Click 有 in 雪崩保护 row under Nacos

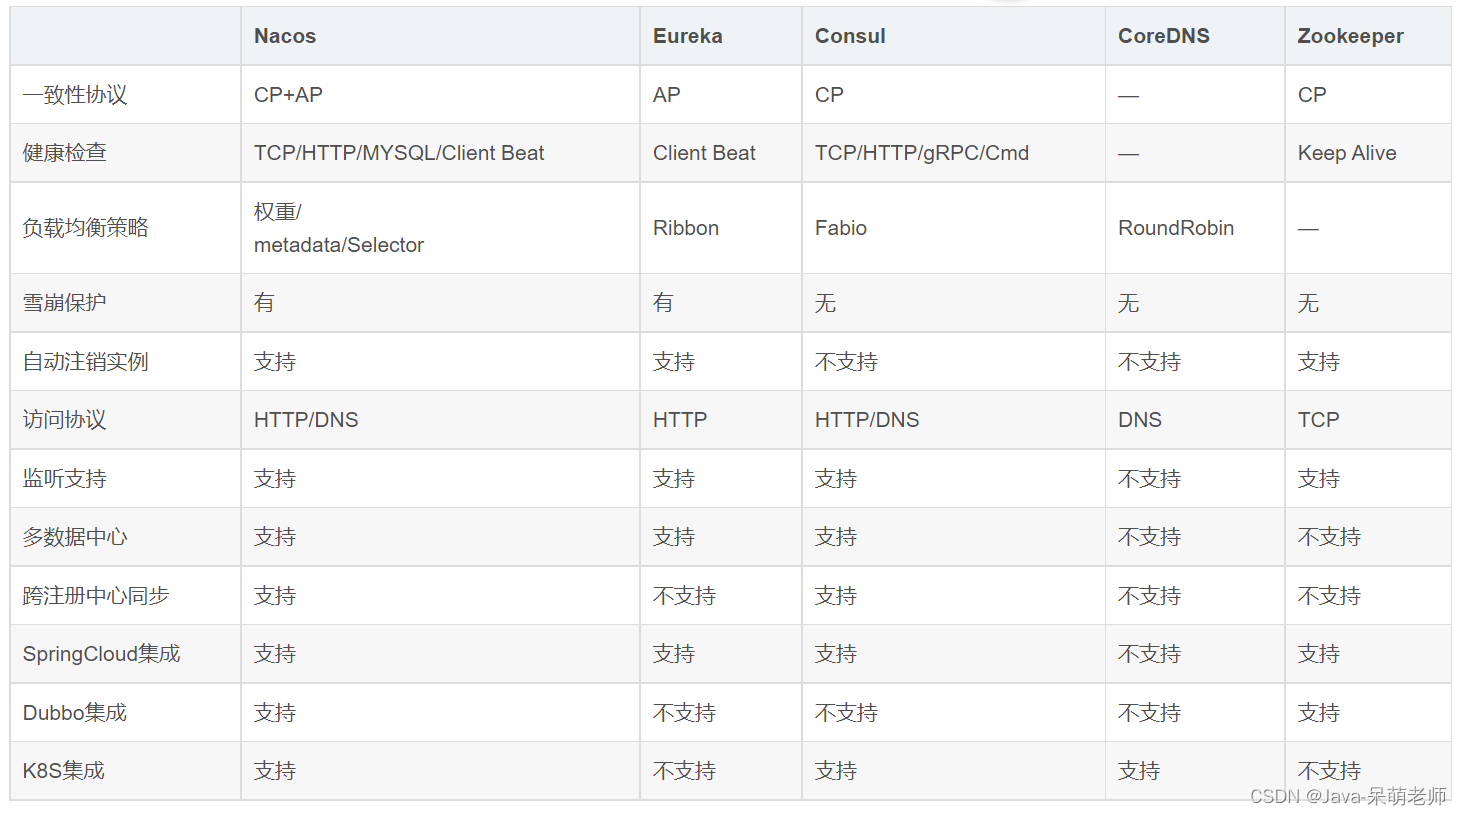pyautogui.click(x=264, y=303)
